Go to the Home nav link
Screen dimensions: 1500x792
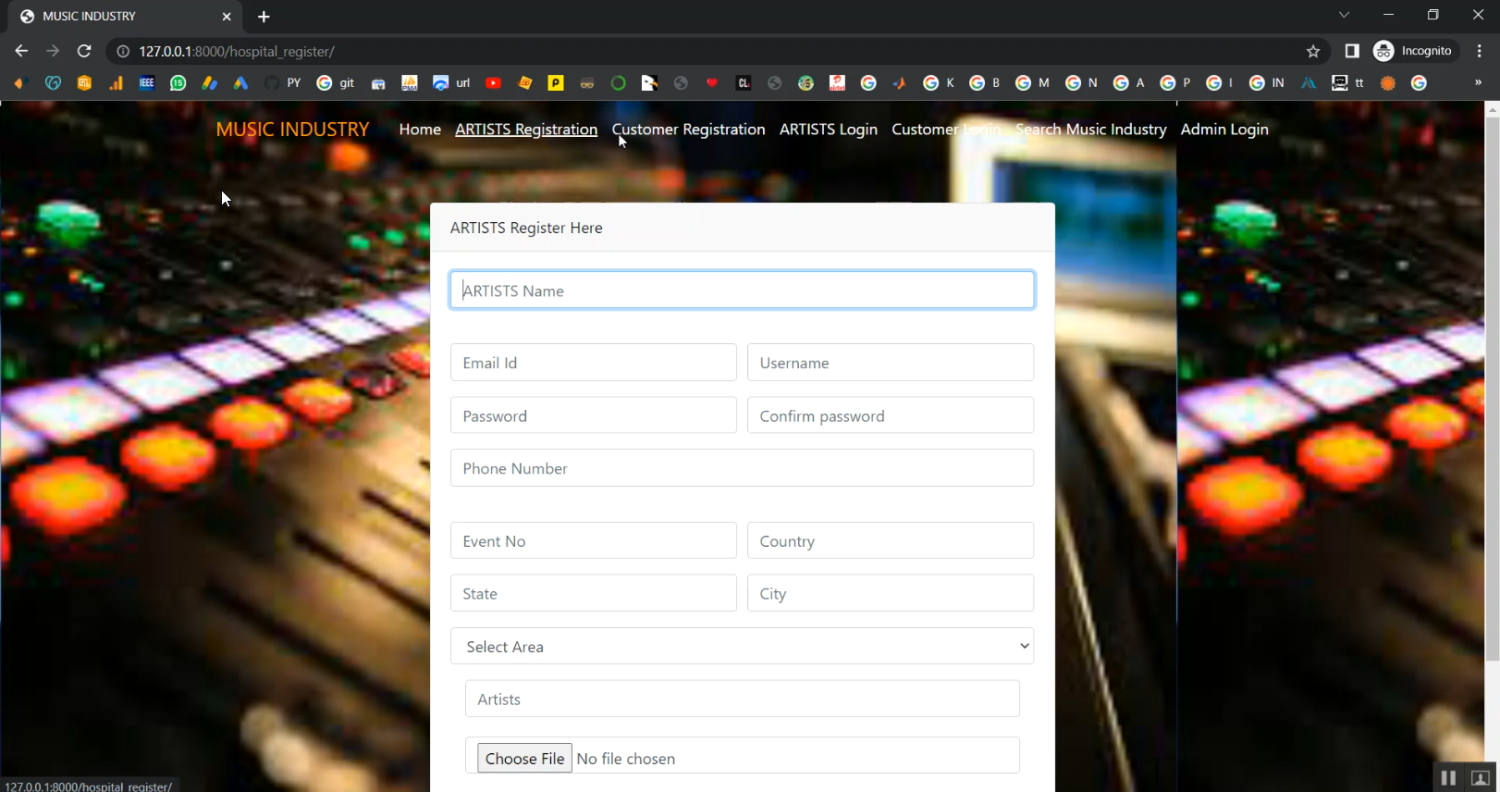click(x=420, y=129)
